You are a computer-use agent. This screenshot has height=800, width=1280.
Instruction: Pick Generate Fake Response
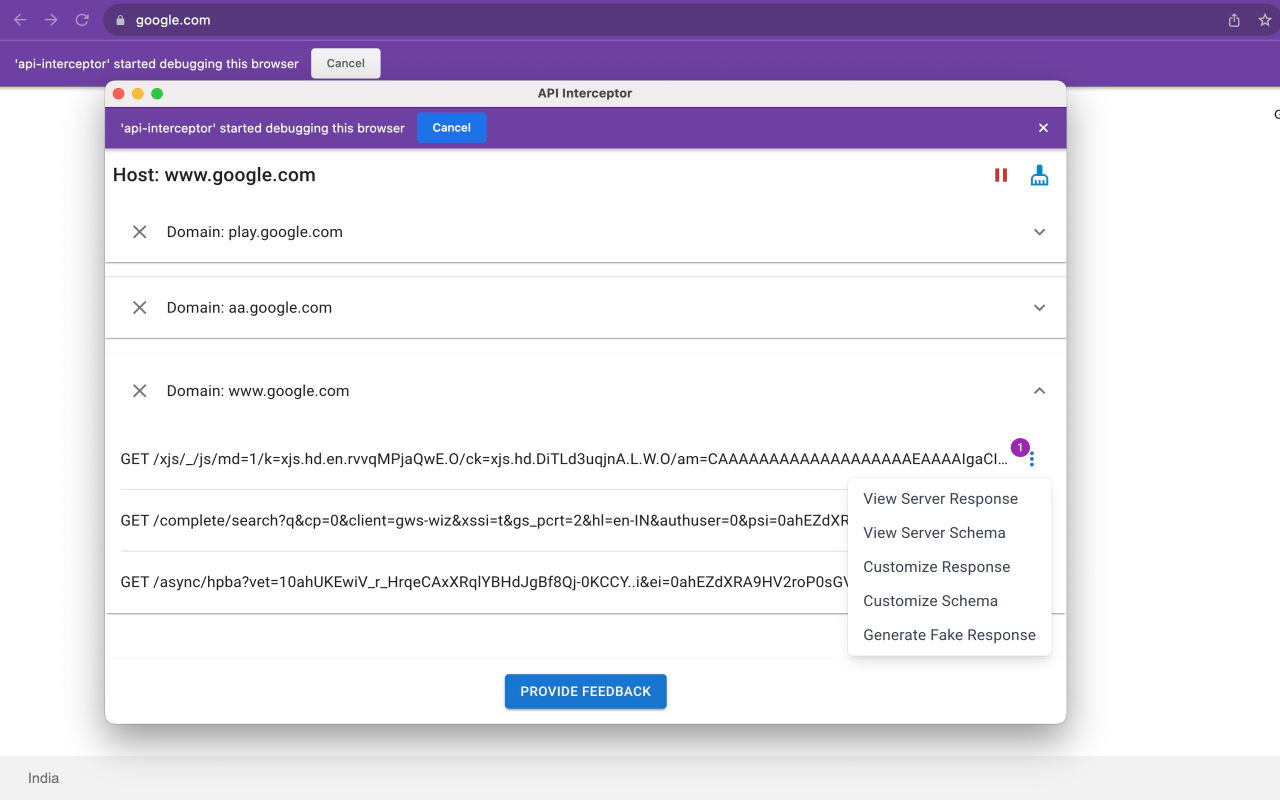[x=949, y=635]
